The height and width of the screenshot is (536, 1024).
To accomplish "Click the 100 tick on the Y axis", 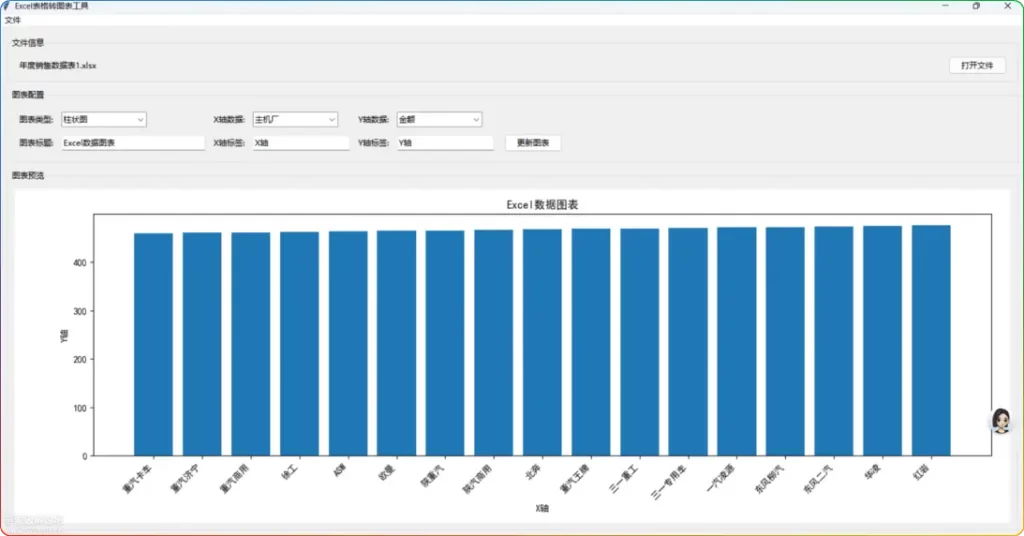I will pos(80,408).
